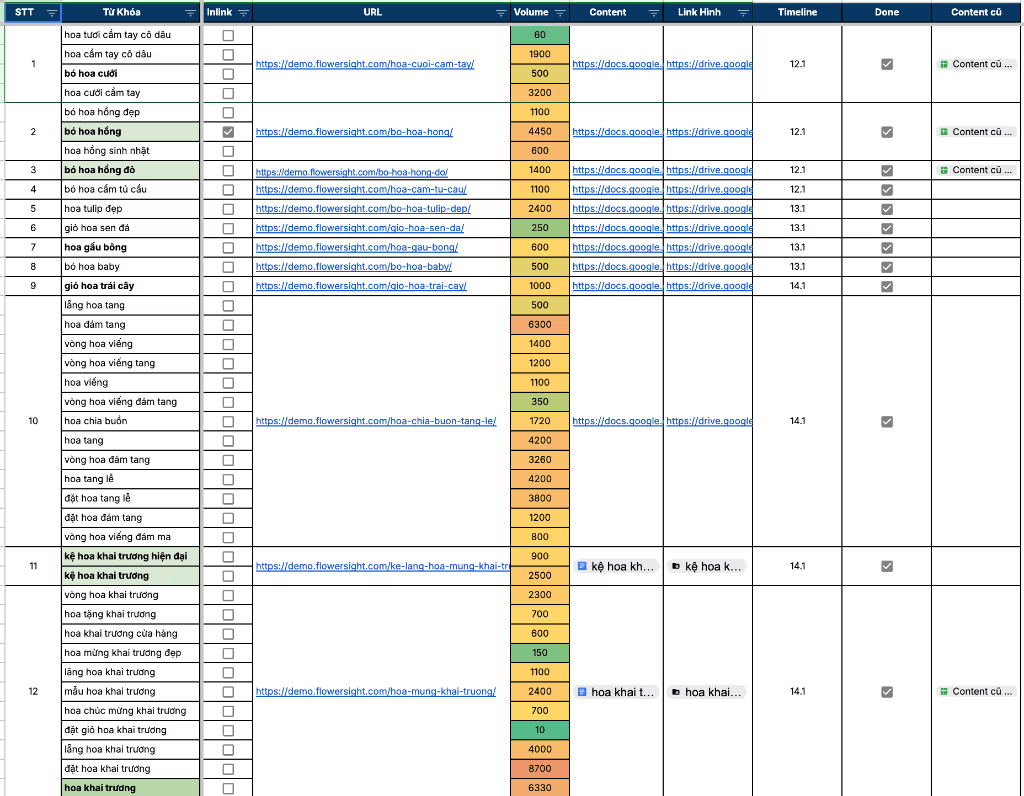Open kệ hoa k... Drive folder chip
The image size is (1024, 796).
pyautogui.click(x=707, y=567)
